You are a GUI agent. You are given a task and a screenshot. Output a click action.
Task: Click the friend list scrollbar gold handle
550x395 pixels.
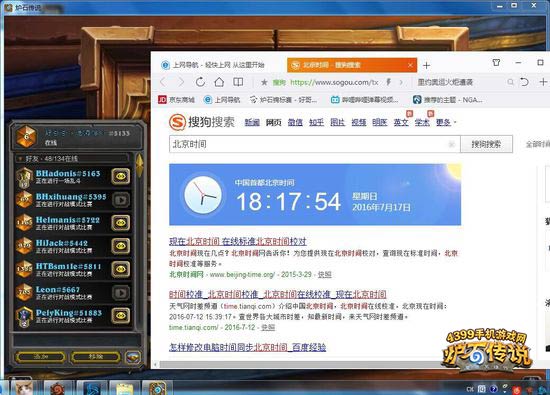point(140,166)
